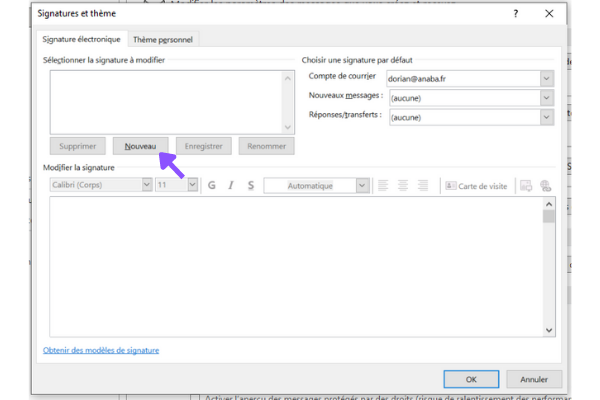Click the signature editor scroll down arrow

549,330
